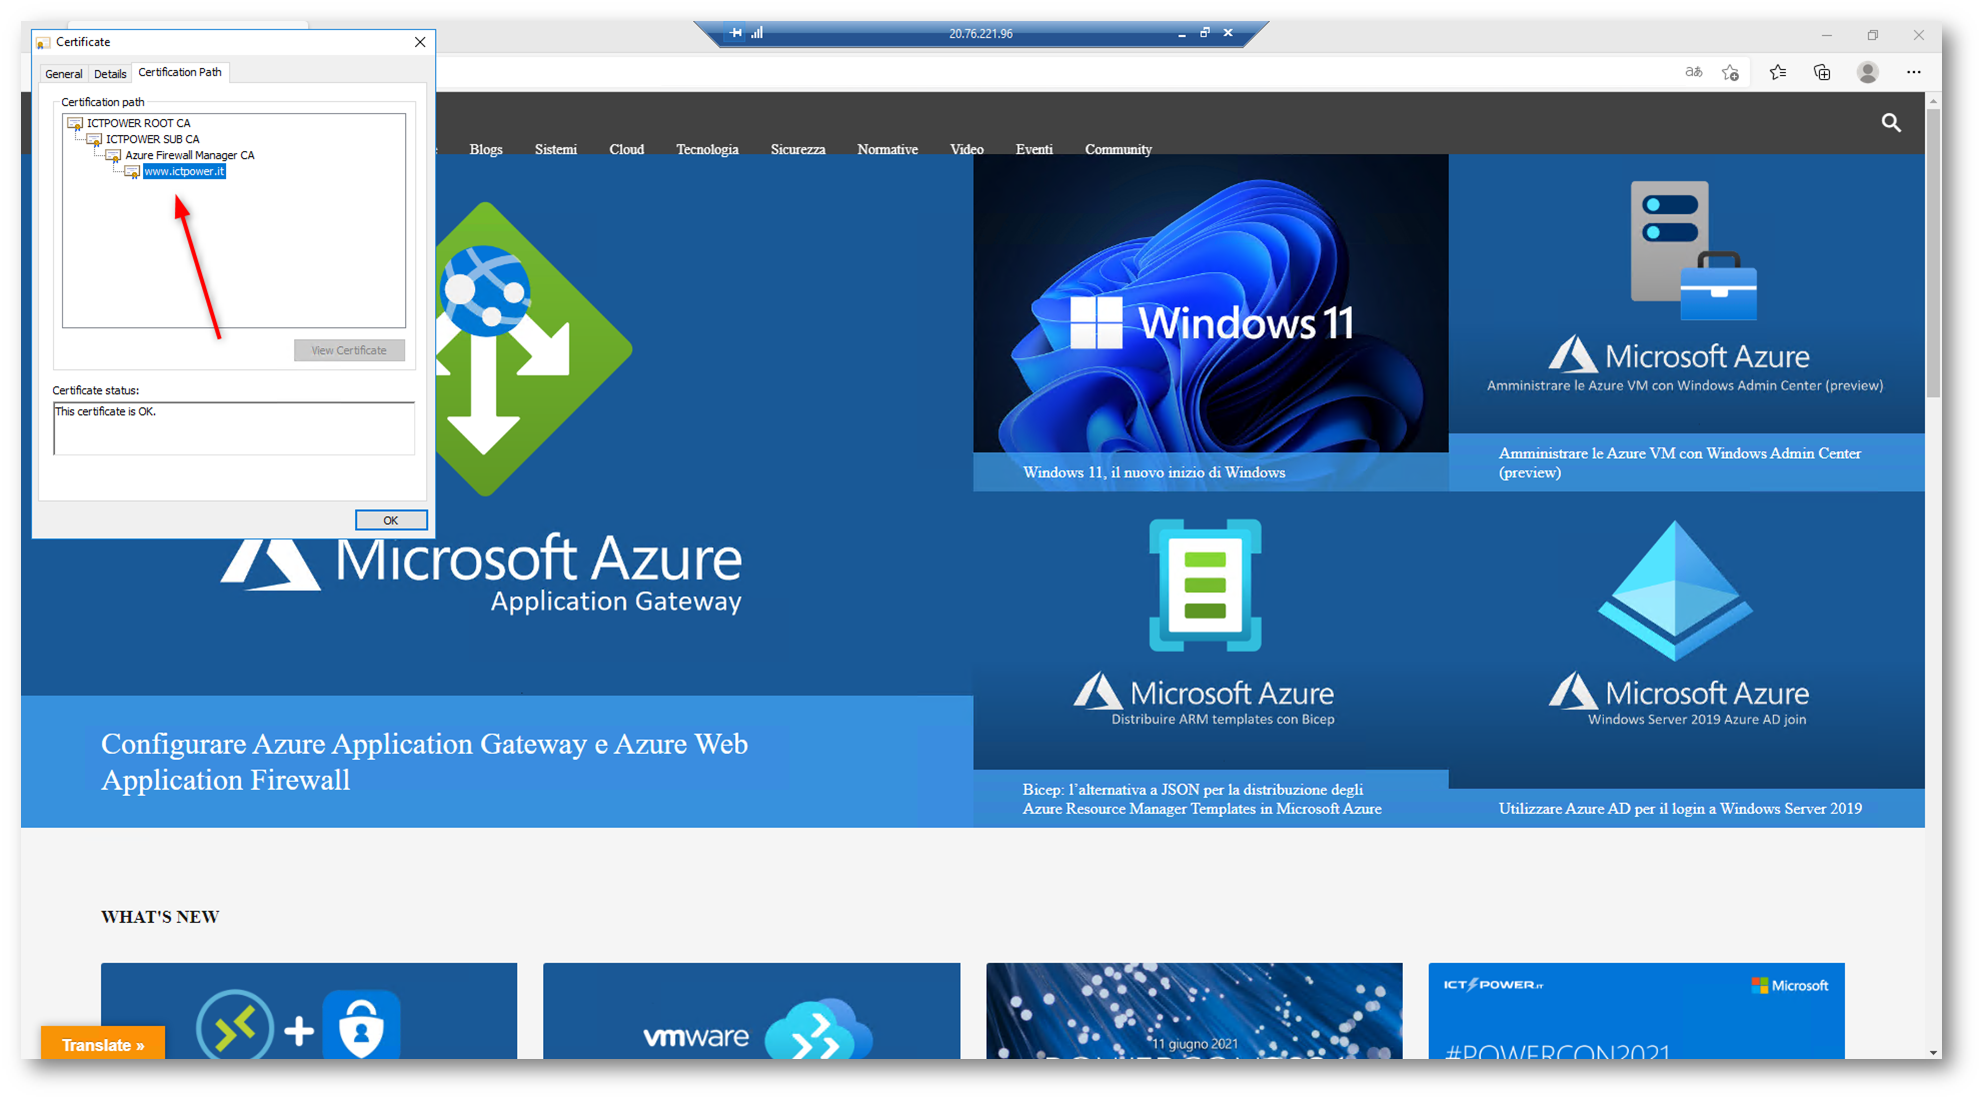1984x1101 pixels.
Task: Open the browser Settings and more menu
Action: pos(1913,72)
